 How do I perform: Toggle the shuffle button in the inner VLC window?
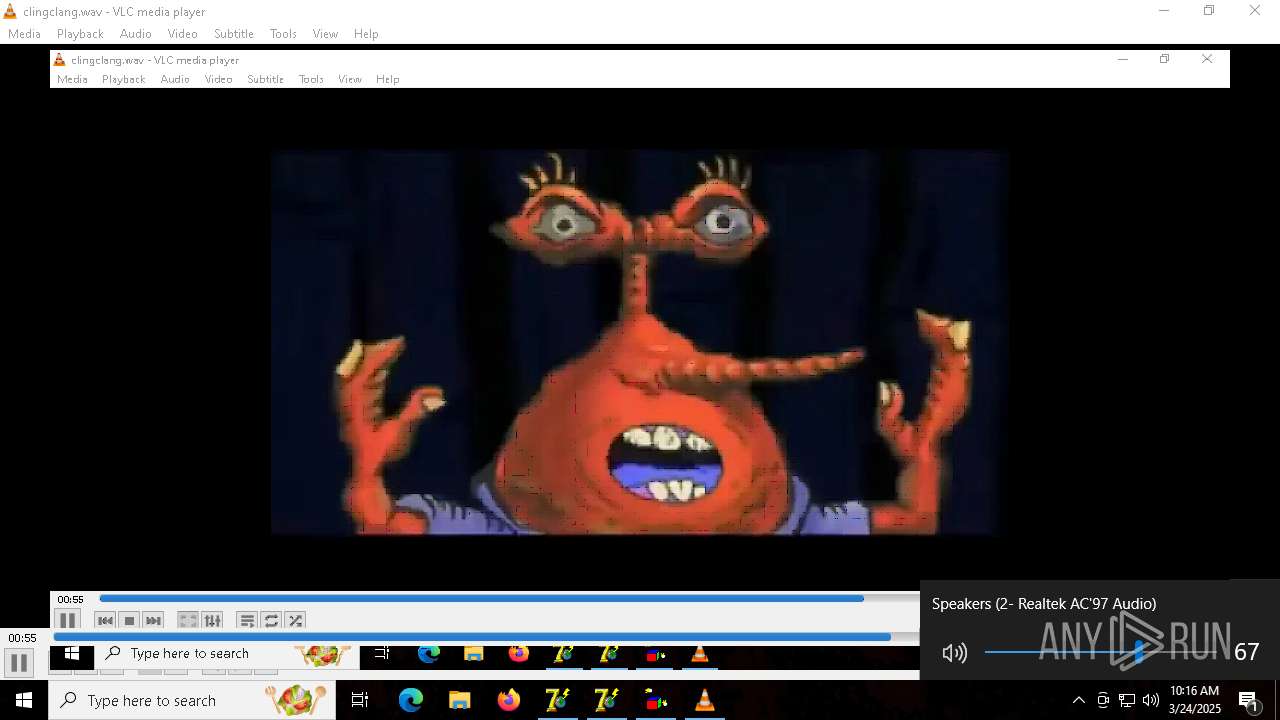pyautogui.click(x=295, y=621)
